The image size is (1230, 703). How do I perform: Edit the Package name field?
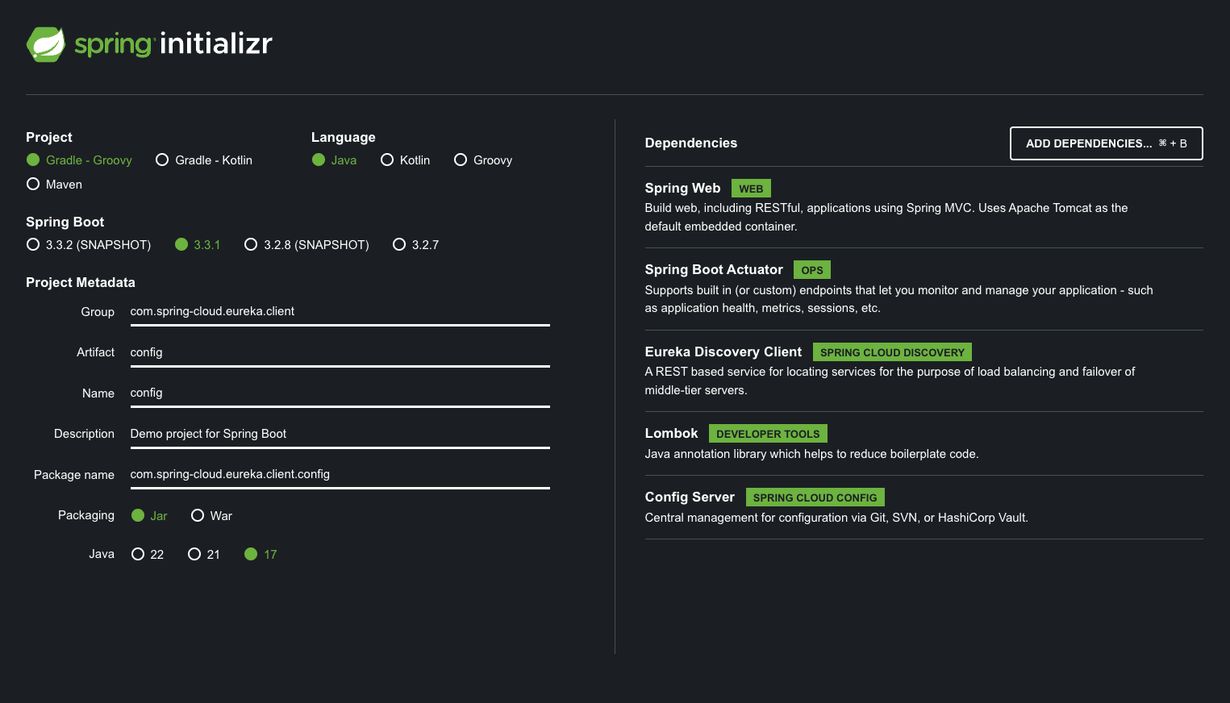[x=340, y=474]
